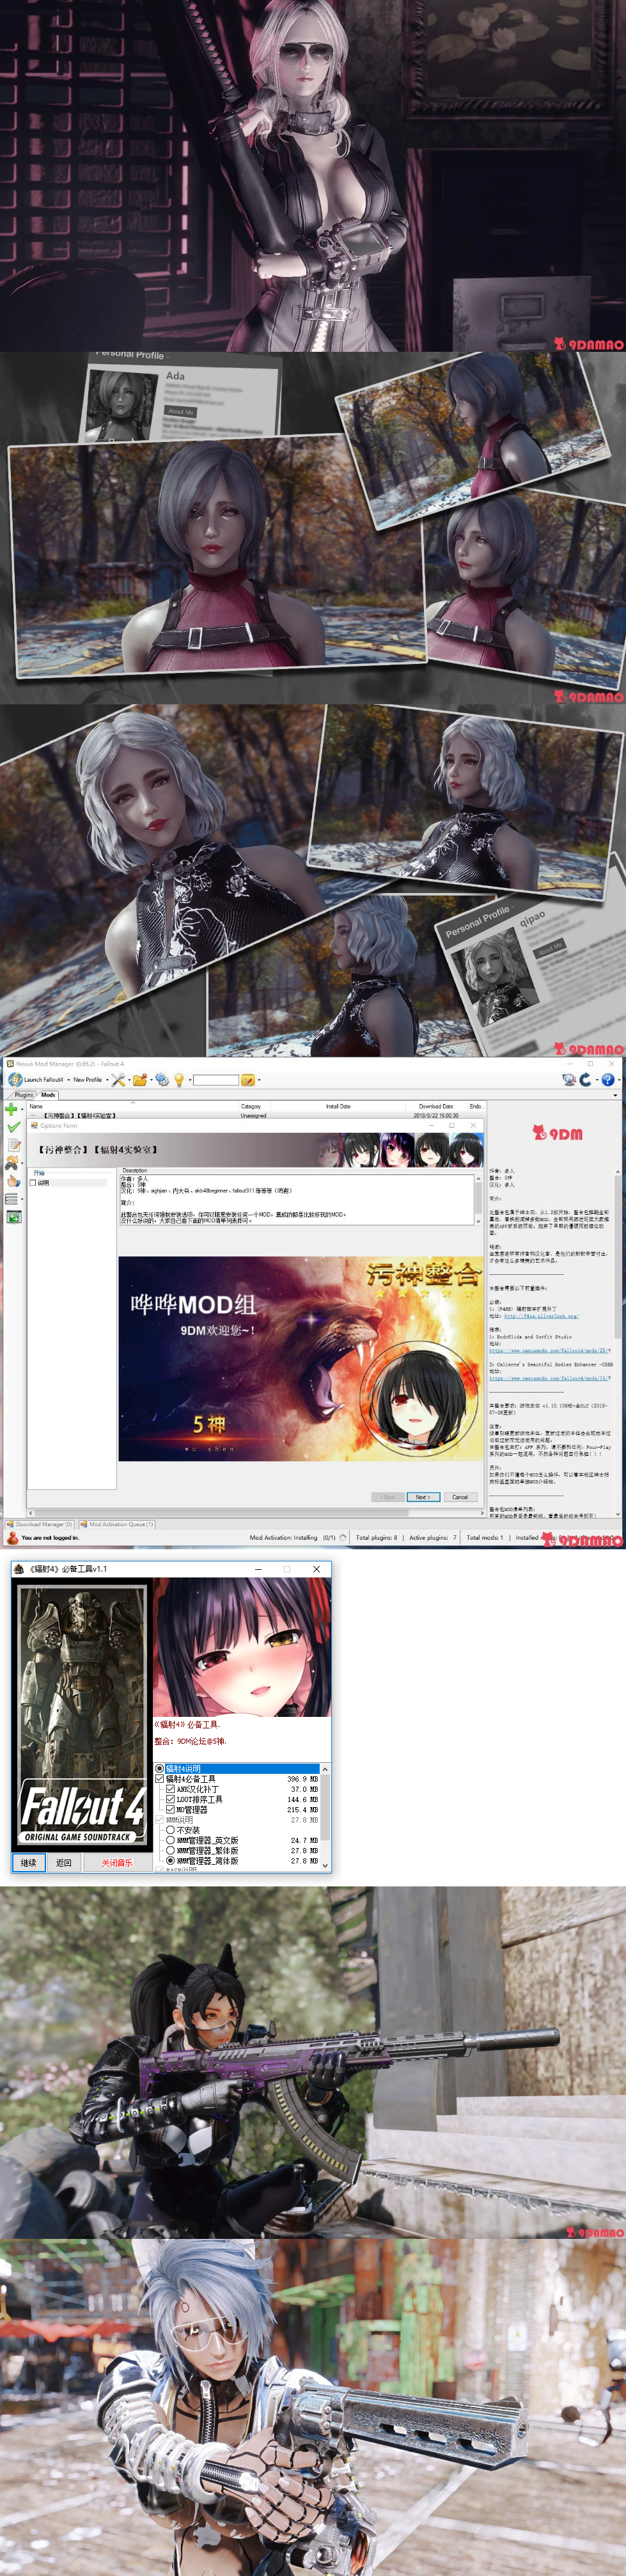Select the 不安装 radio option
This screenshot has width=626, height=2576.
coord(171,1830)
